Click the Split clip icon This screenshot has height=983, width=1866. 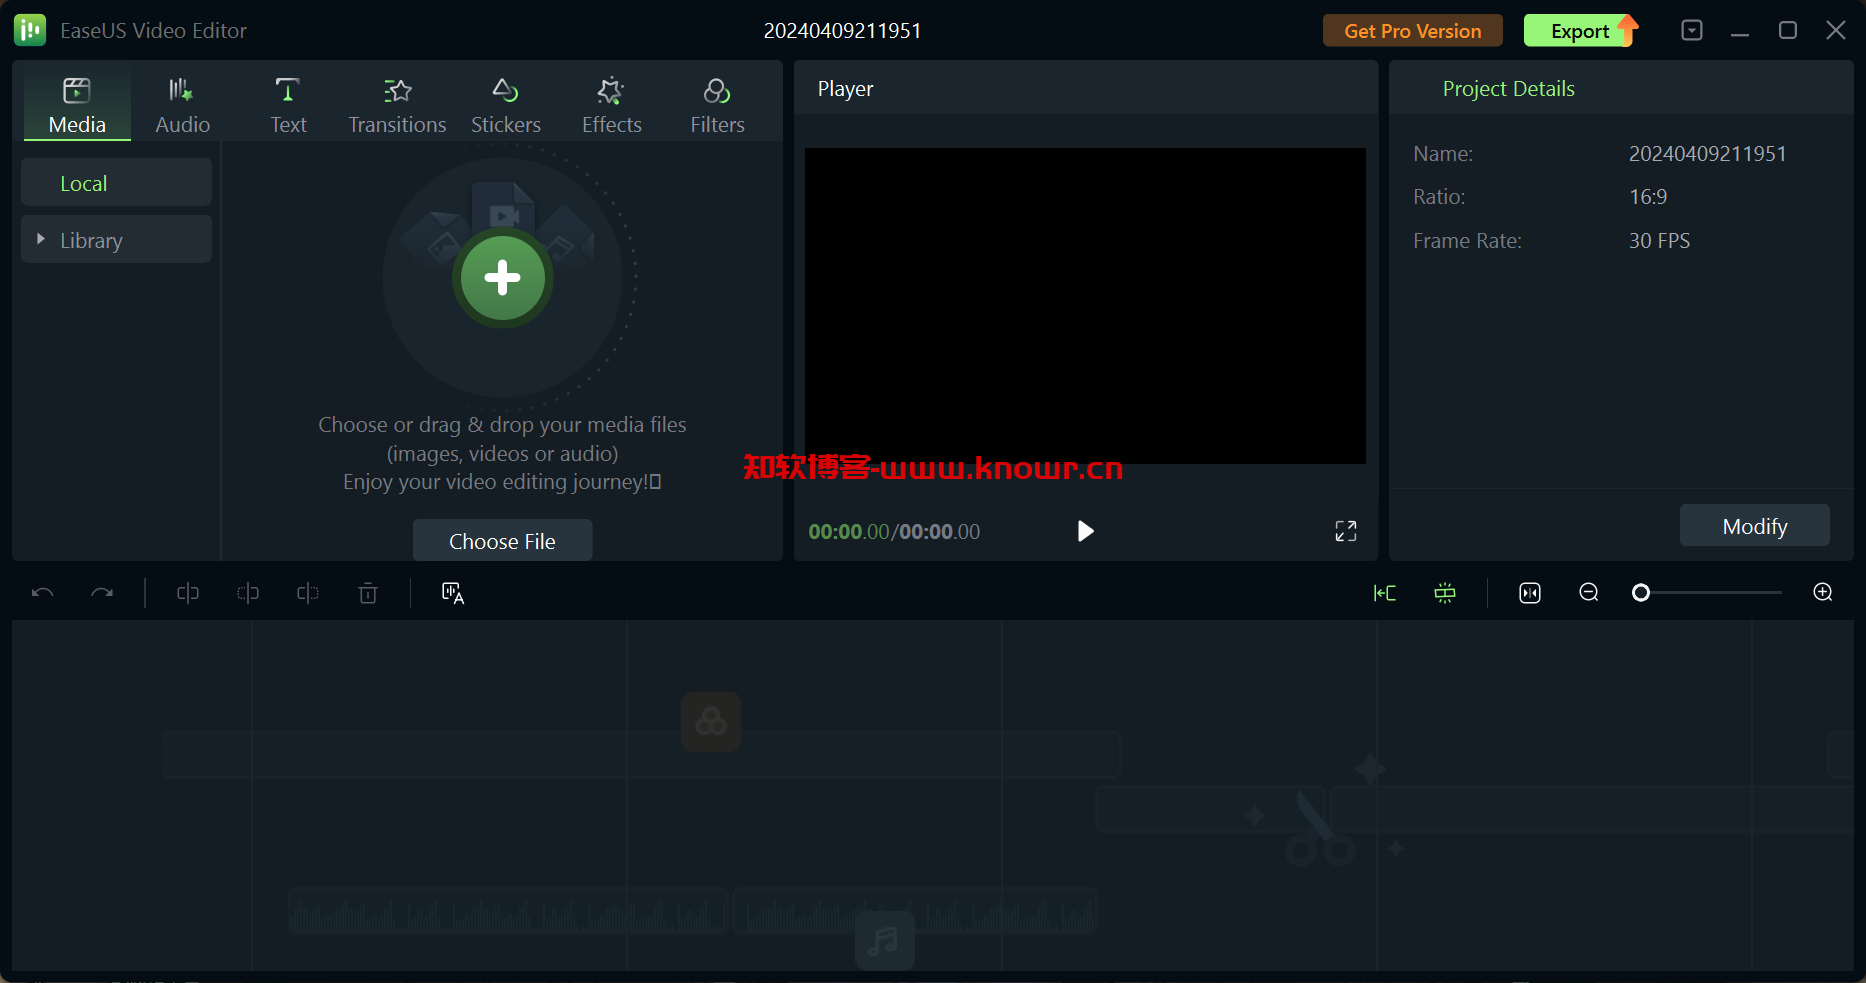pos(188,593)
